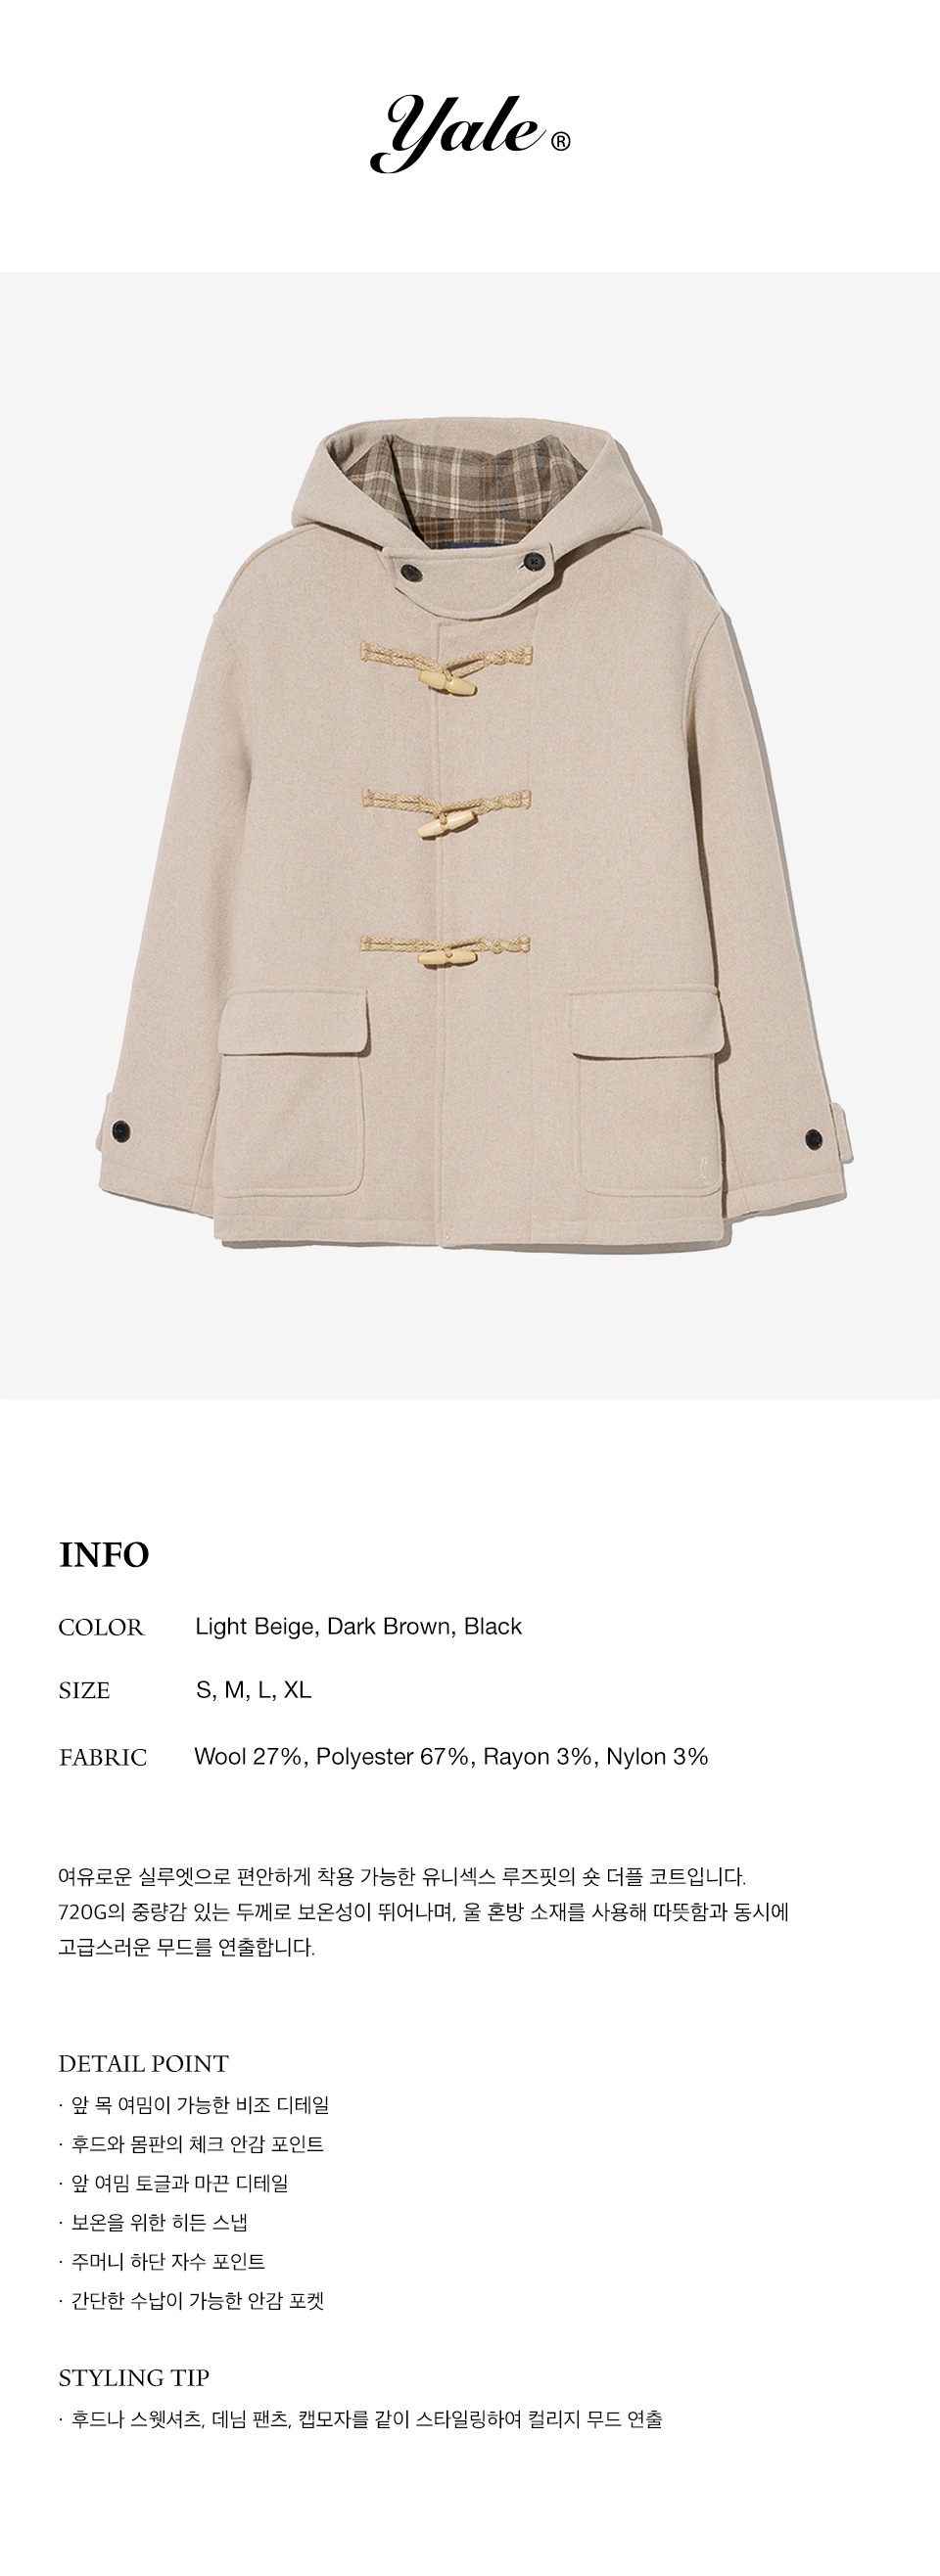Click the registered trademark symbol beside Yale

click(561, 142)
